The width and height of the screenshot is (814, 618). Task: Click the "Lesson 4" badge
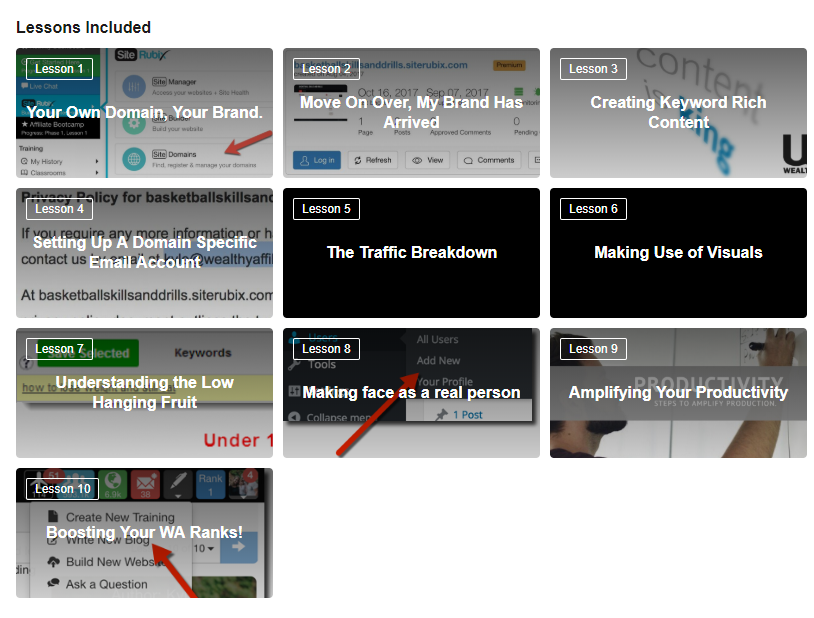tap(59, 209)
